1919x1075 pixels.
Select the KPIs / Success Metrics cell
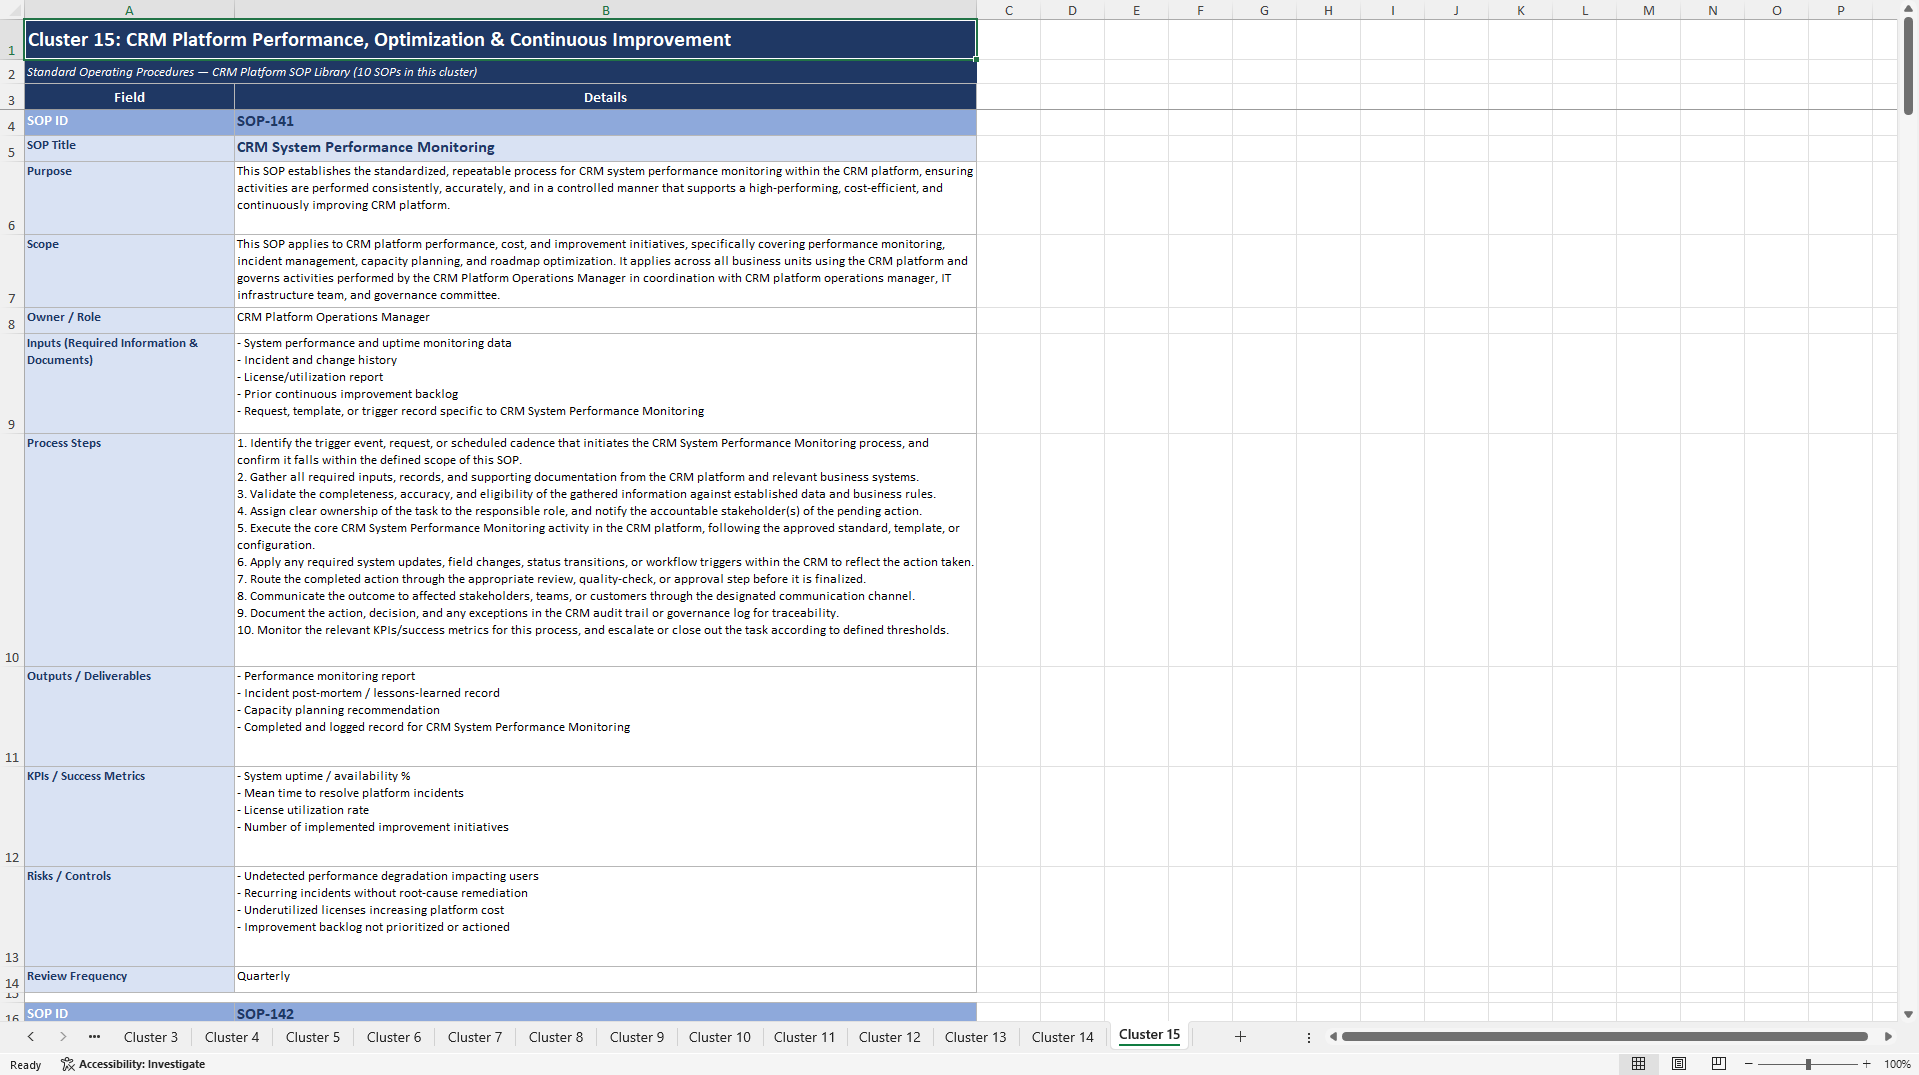point(129,817)
